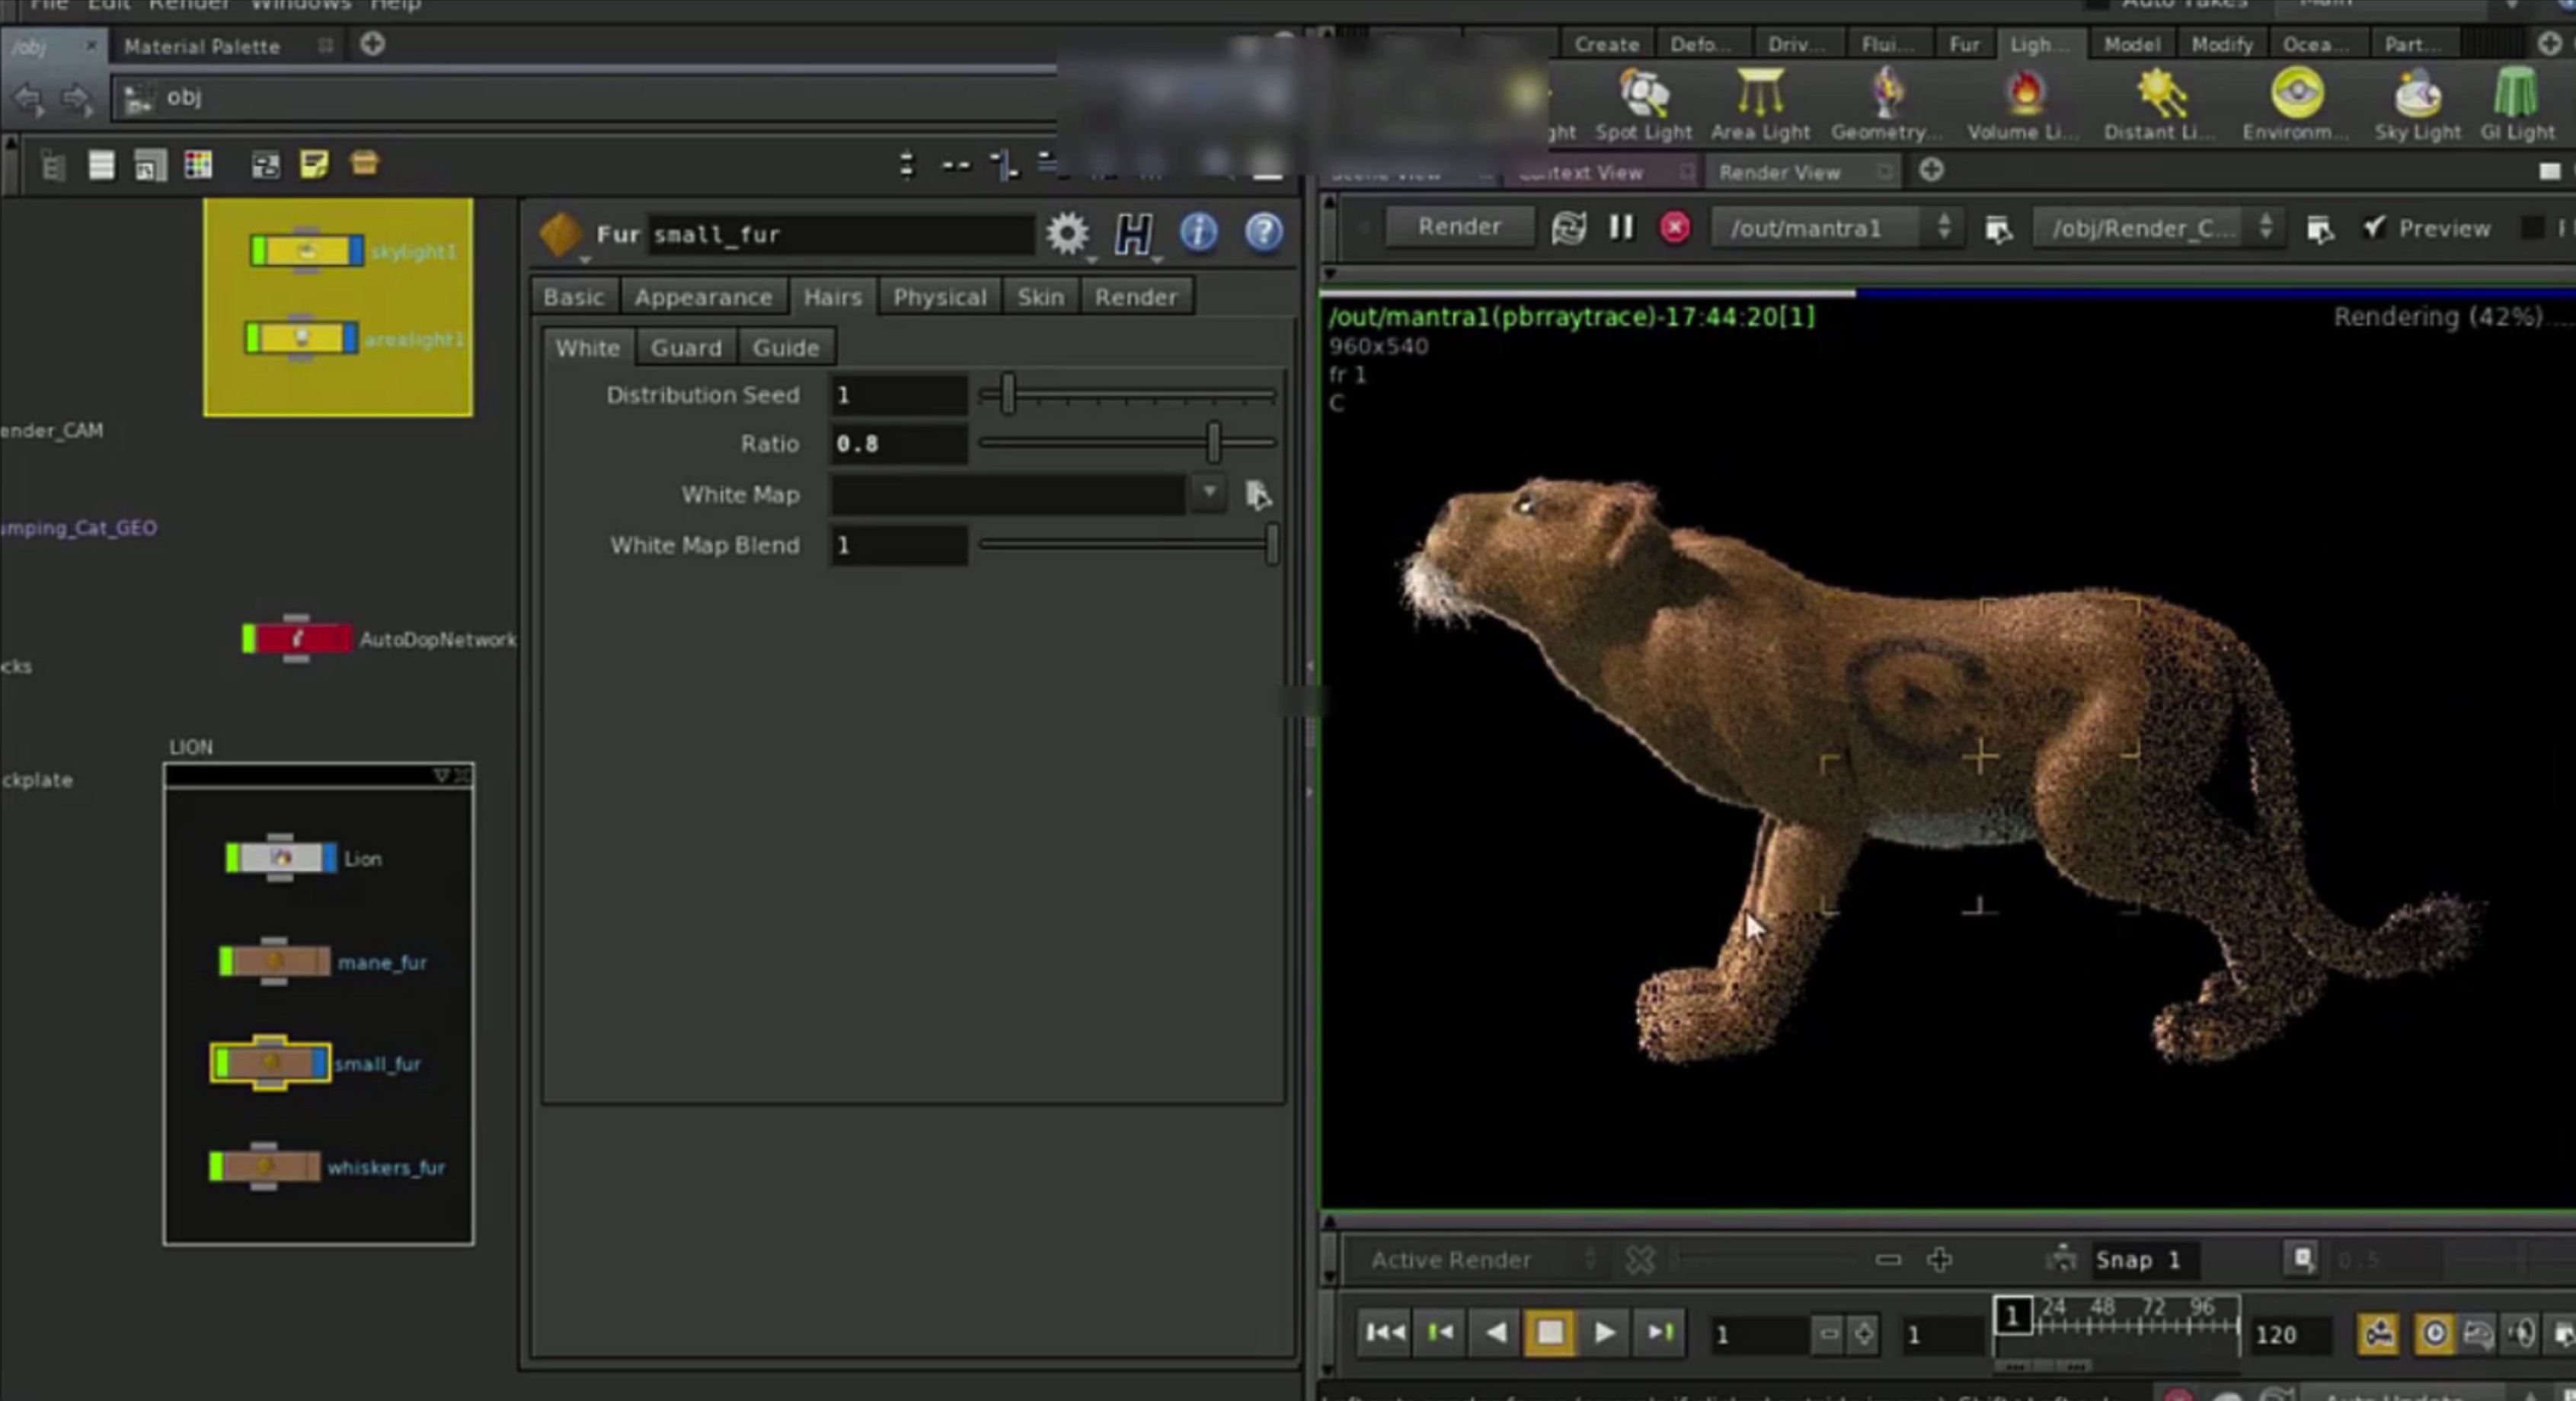
Task: Toggle the Preview checkbox
Action: 2374,228
